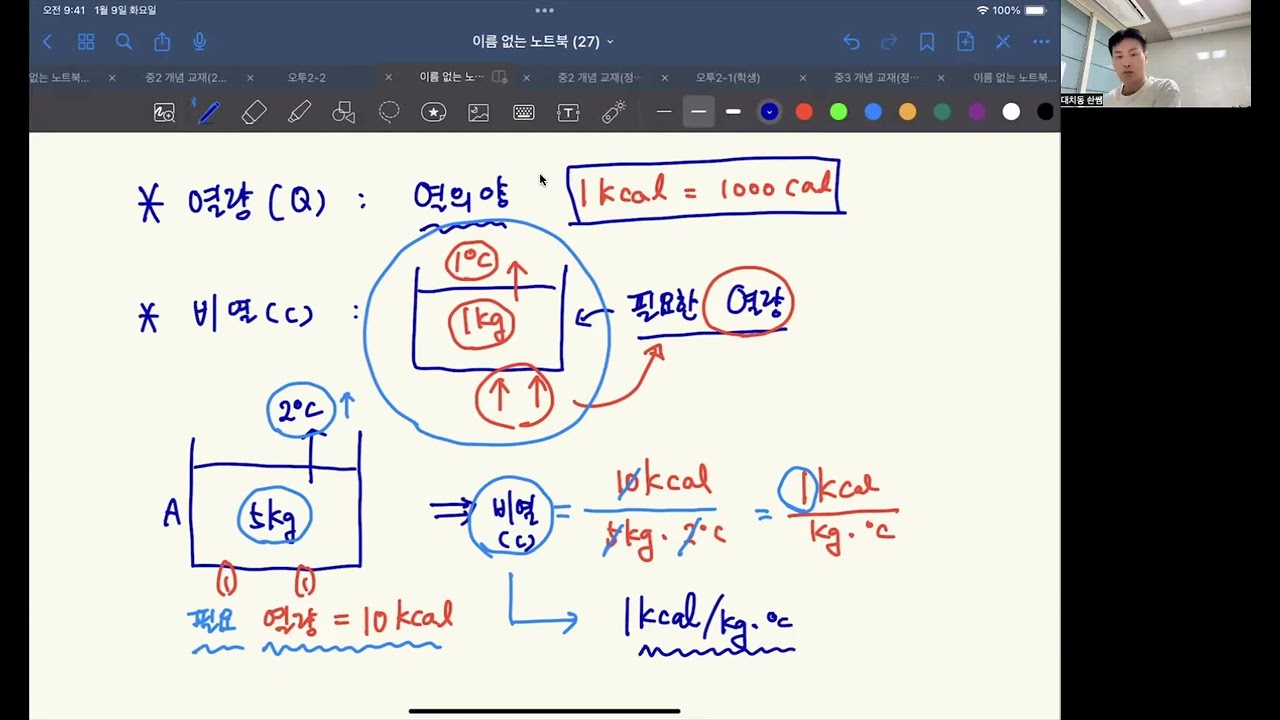Select the Text box tool
Viewport: 1280px width, 720px height.
pos(568,113)
